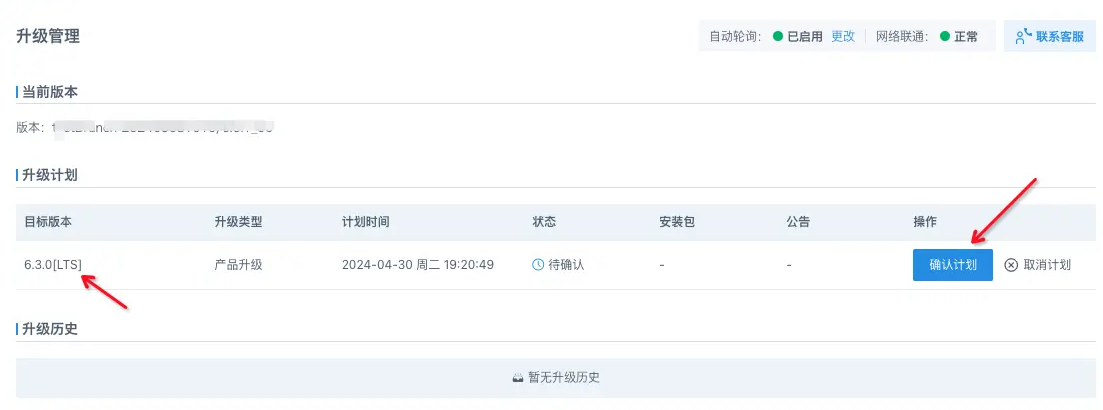This screenshot has width=1103, height=410.
Task: Click the 状态 column header
Action: (x=544, y=222)
